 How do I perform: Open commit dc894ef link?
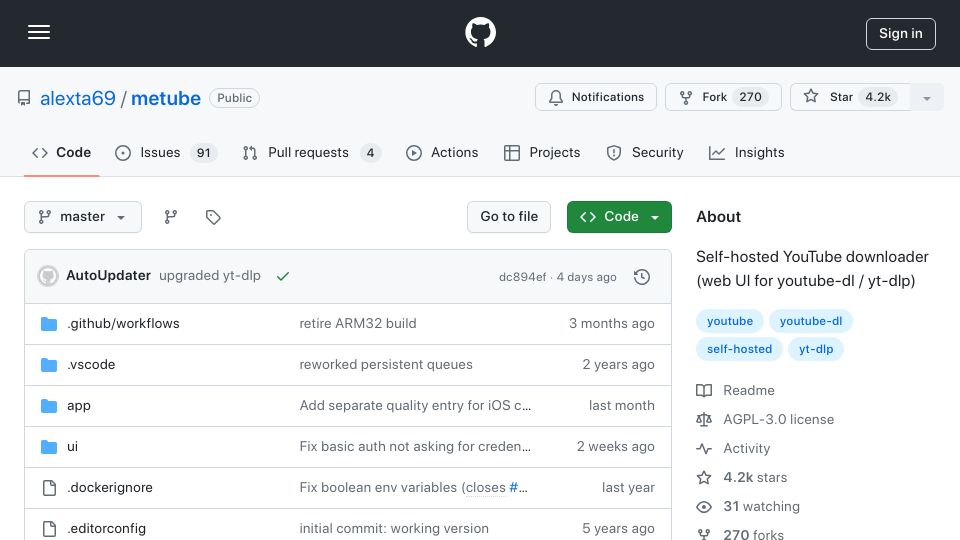[522, 277]
